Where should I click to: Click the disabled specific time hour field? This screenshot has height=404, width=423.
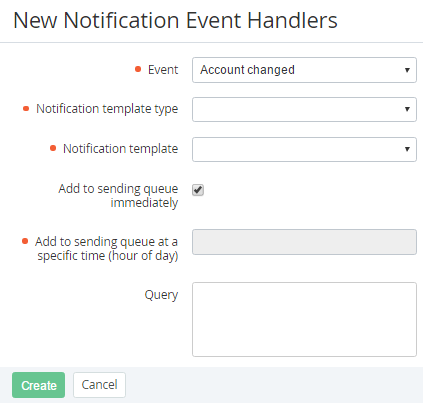304,242
